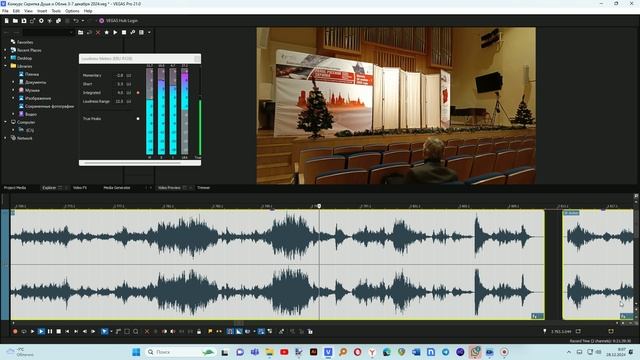
Task: Toggle Lock Event padlock icon
Action: pos(199,331)
